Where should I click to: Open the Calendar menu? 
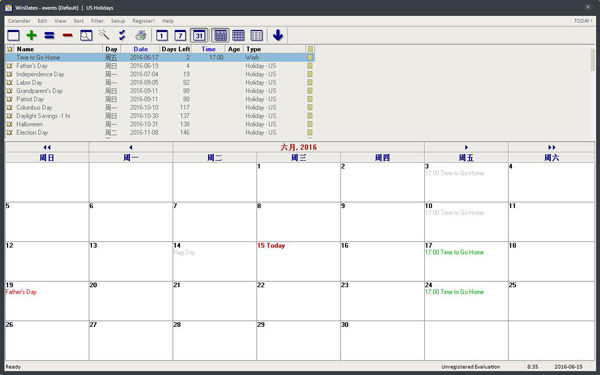(19, 21)
